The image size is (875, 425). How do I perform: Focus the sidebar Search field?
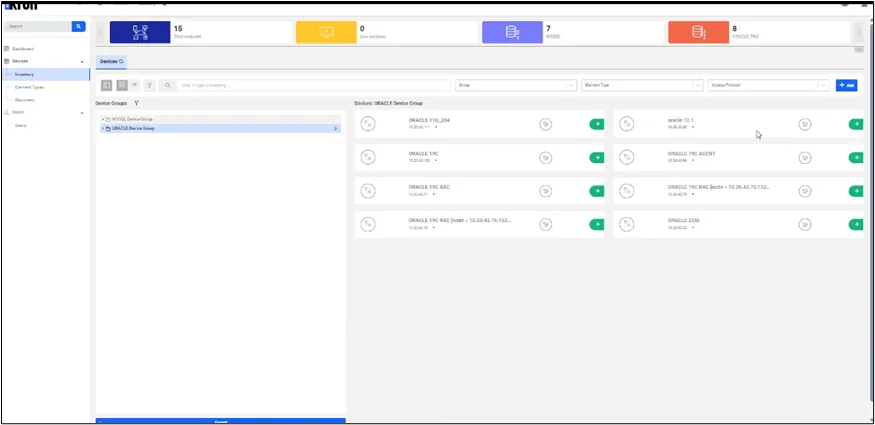(x=38, y=26)
